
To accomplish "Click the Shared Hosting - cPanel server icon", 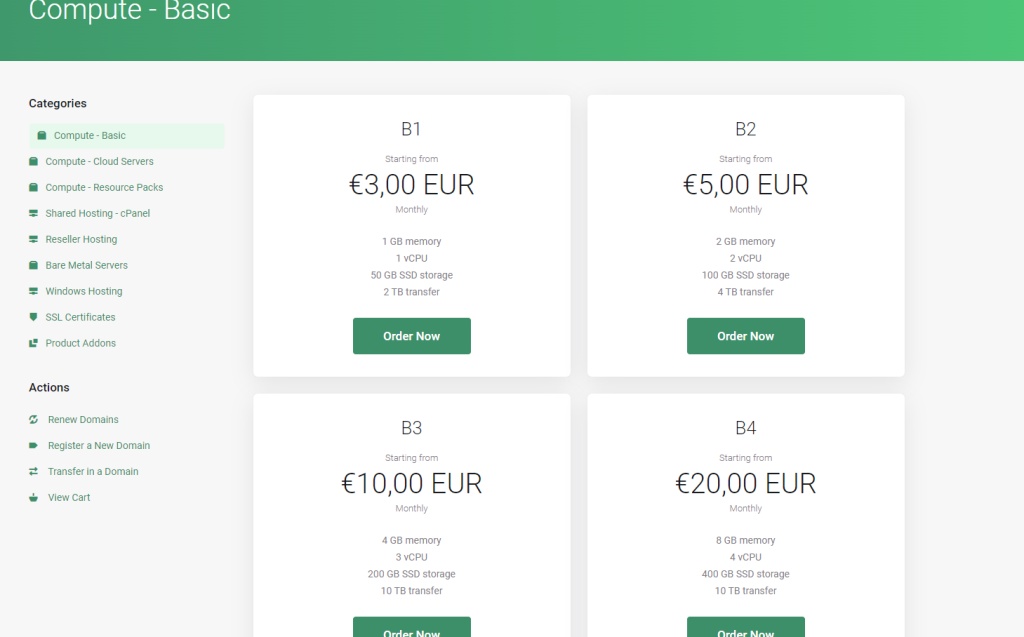I will (x=33, y=213).
